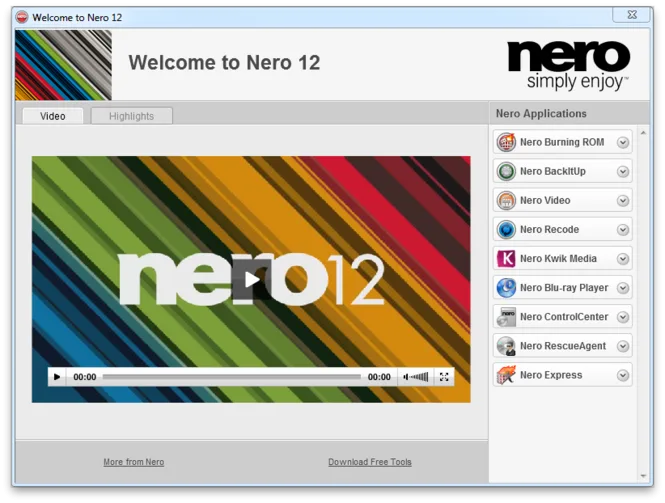
Task: Click the Nero RescueAgent icon
Action: point(506,346)
